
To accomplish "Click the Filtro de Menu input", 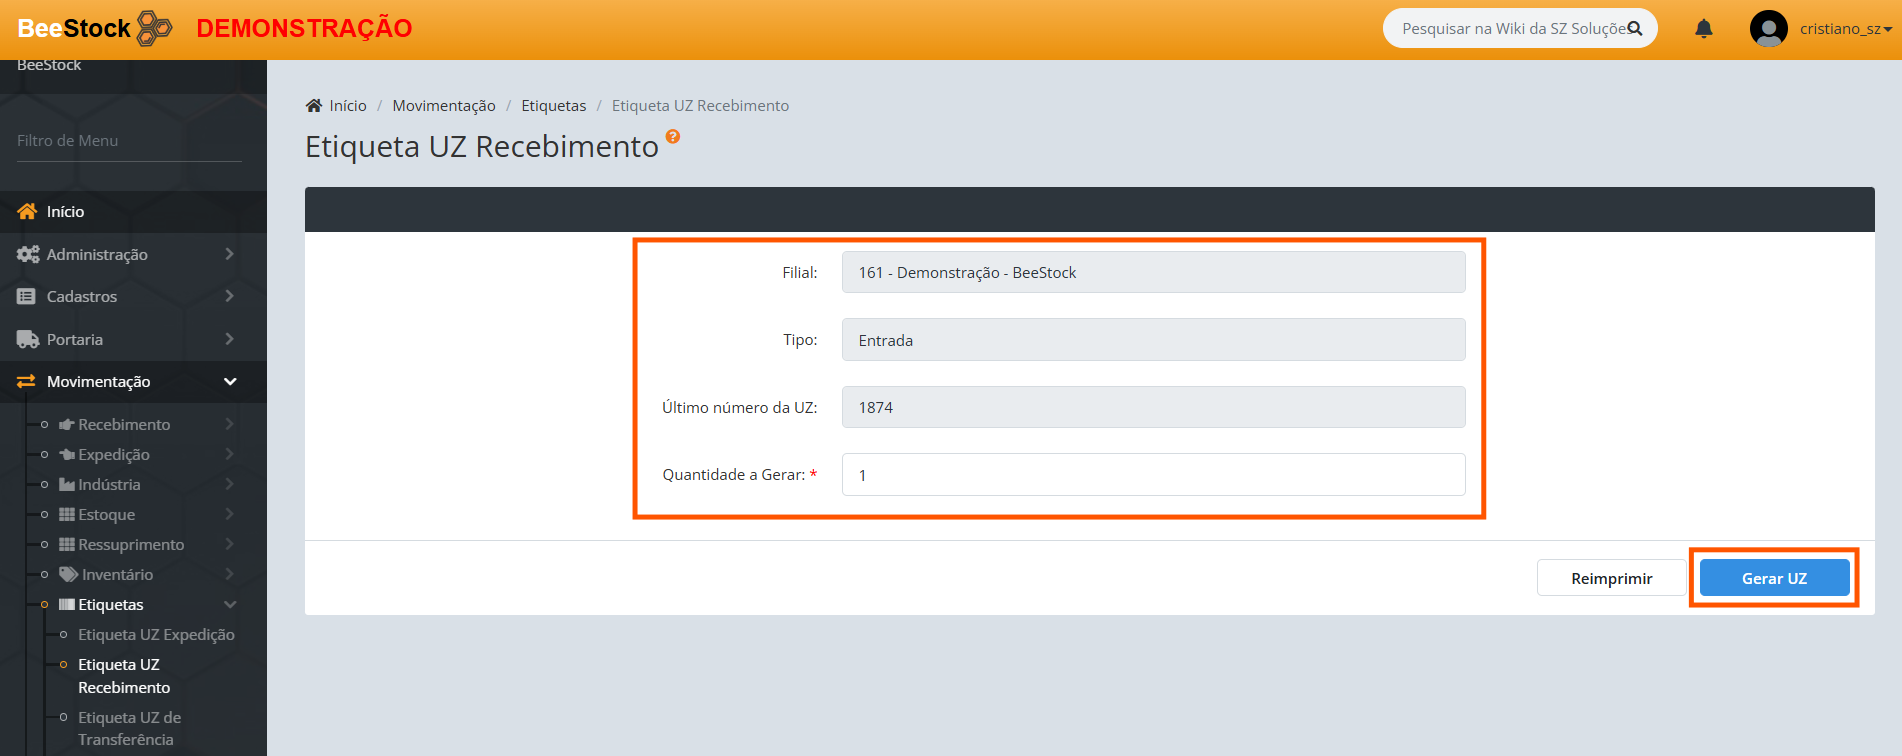I will (129, 141).
